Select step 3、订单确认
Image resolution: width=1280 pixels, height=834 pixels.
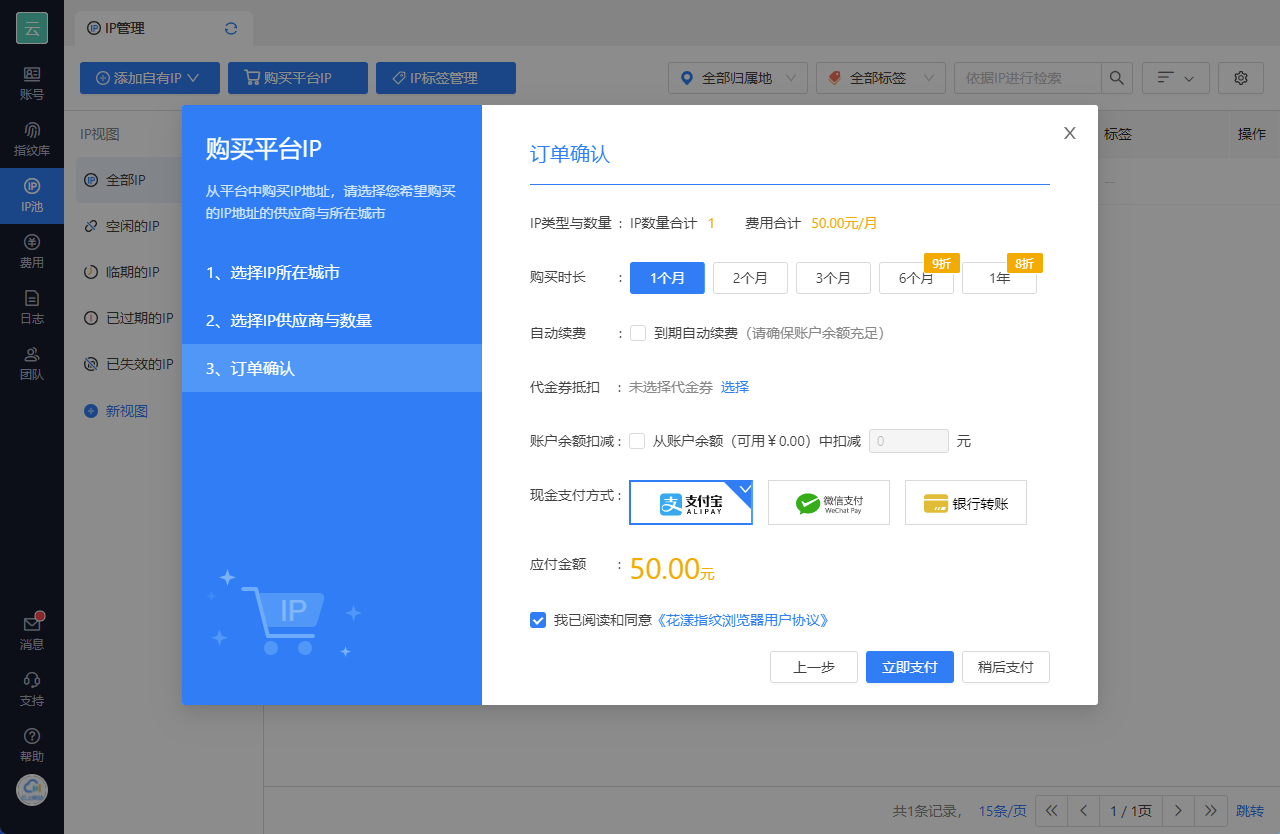332,368
